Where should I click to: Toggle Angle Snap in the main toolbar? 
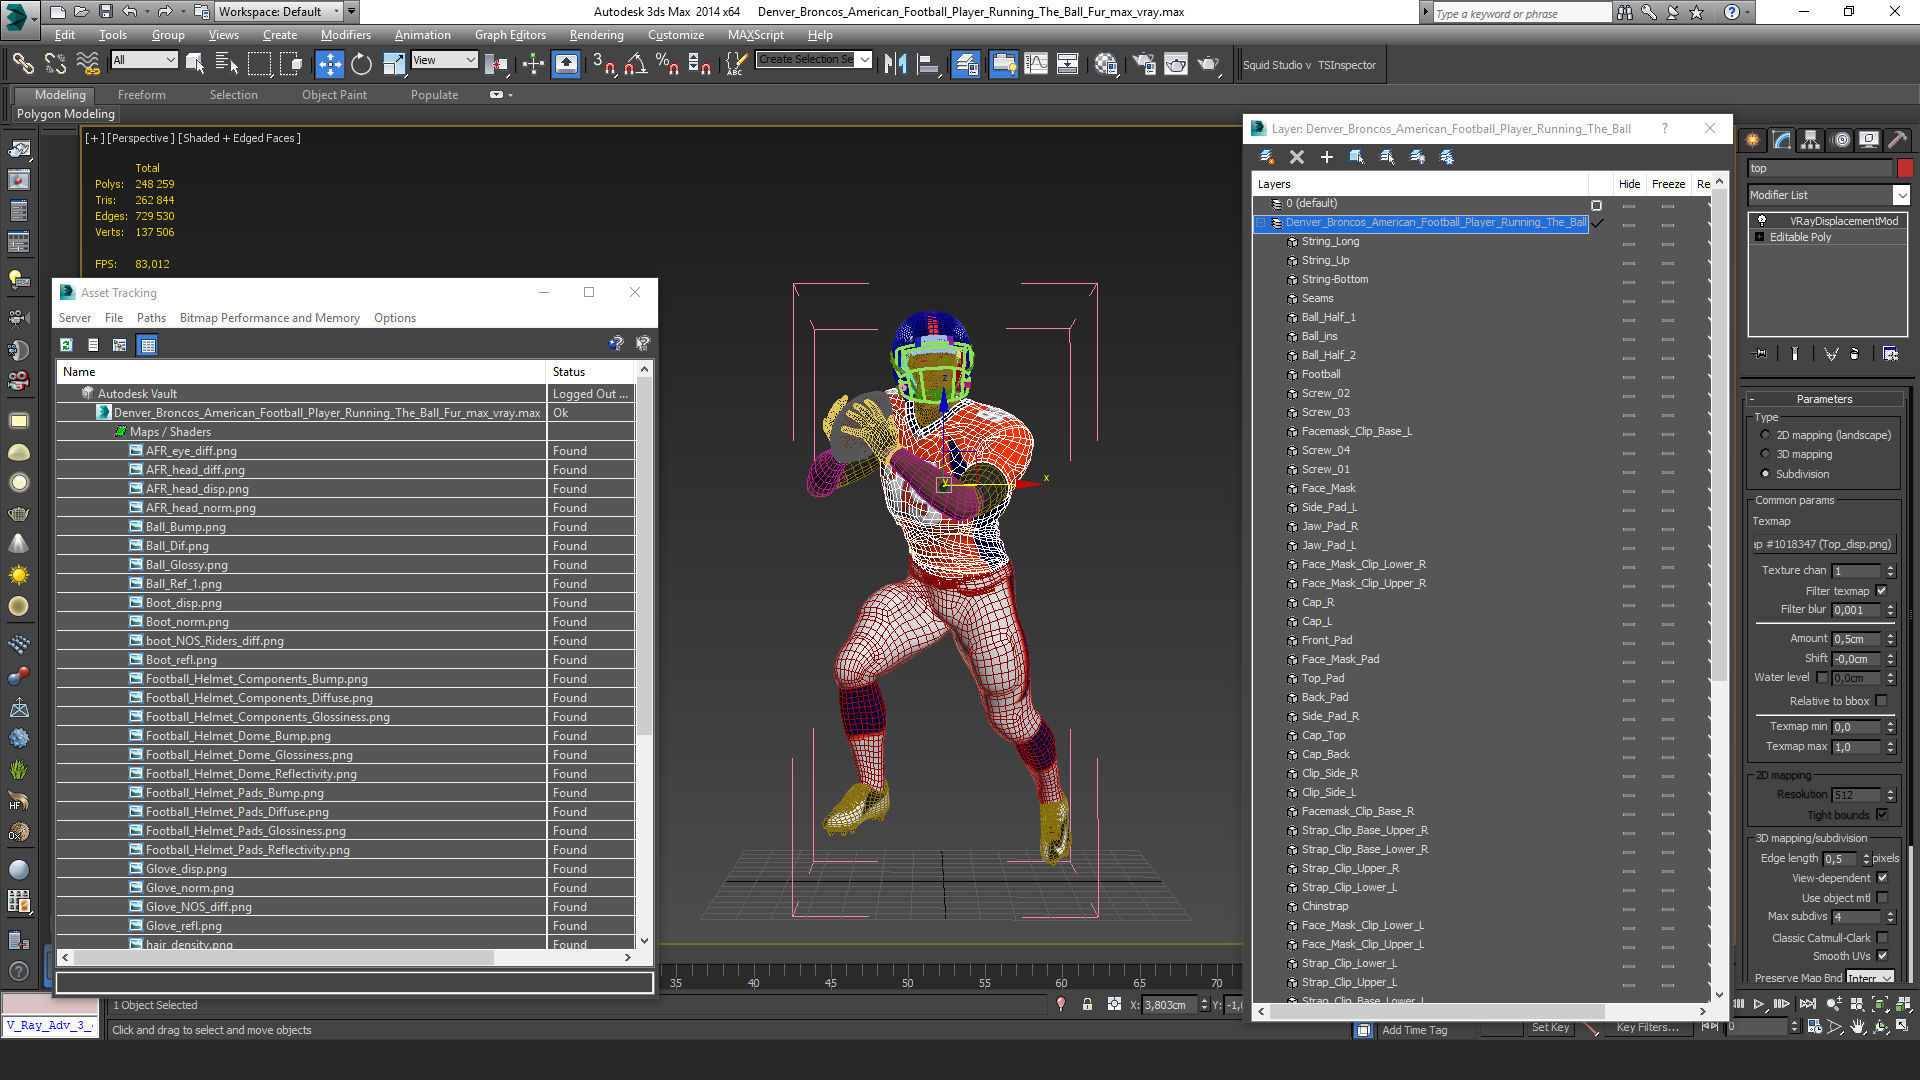click(635, 65)
